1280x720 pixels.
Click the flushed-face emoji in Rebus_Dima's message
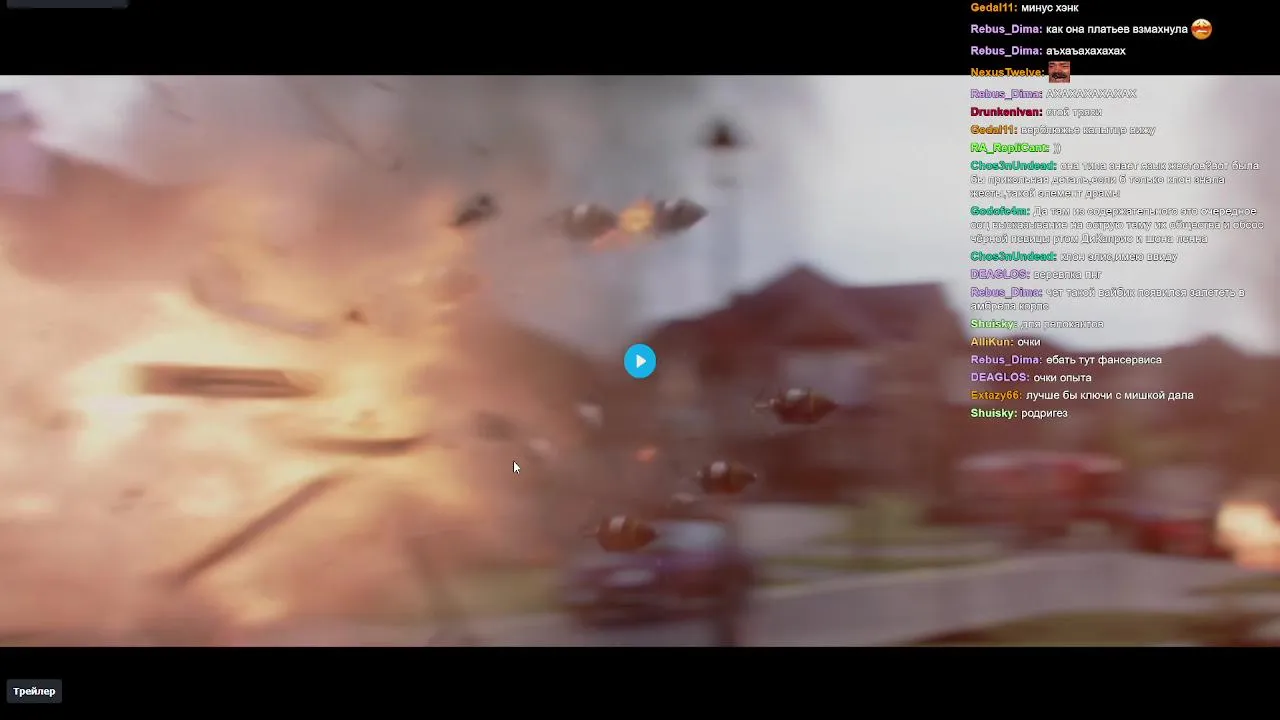(x=1201, y=29)
